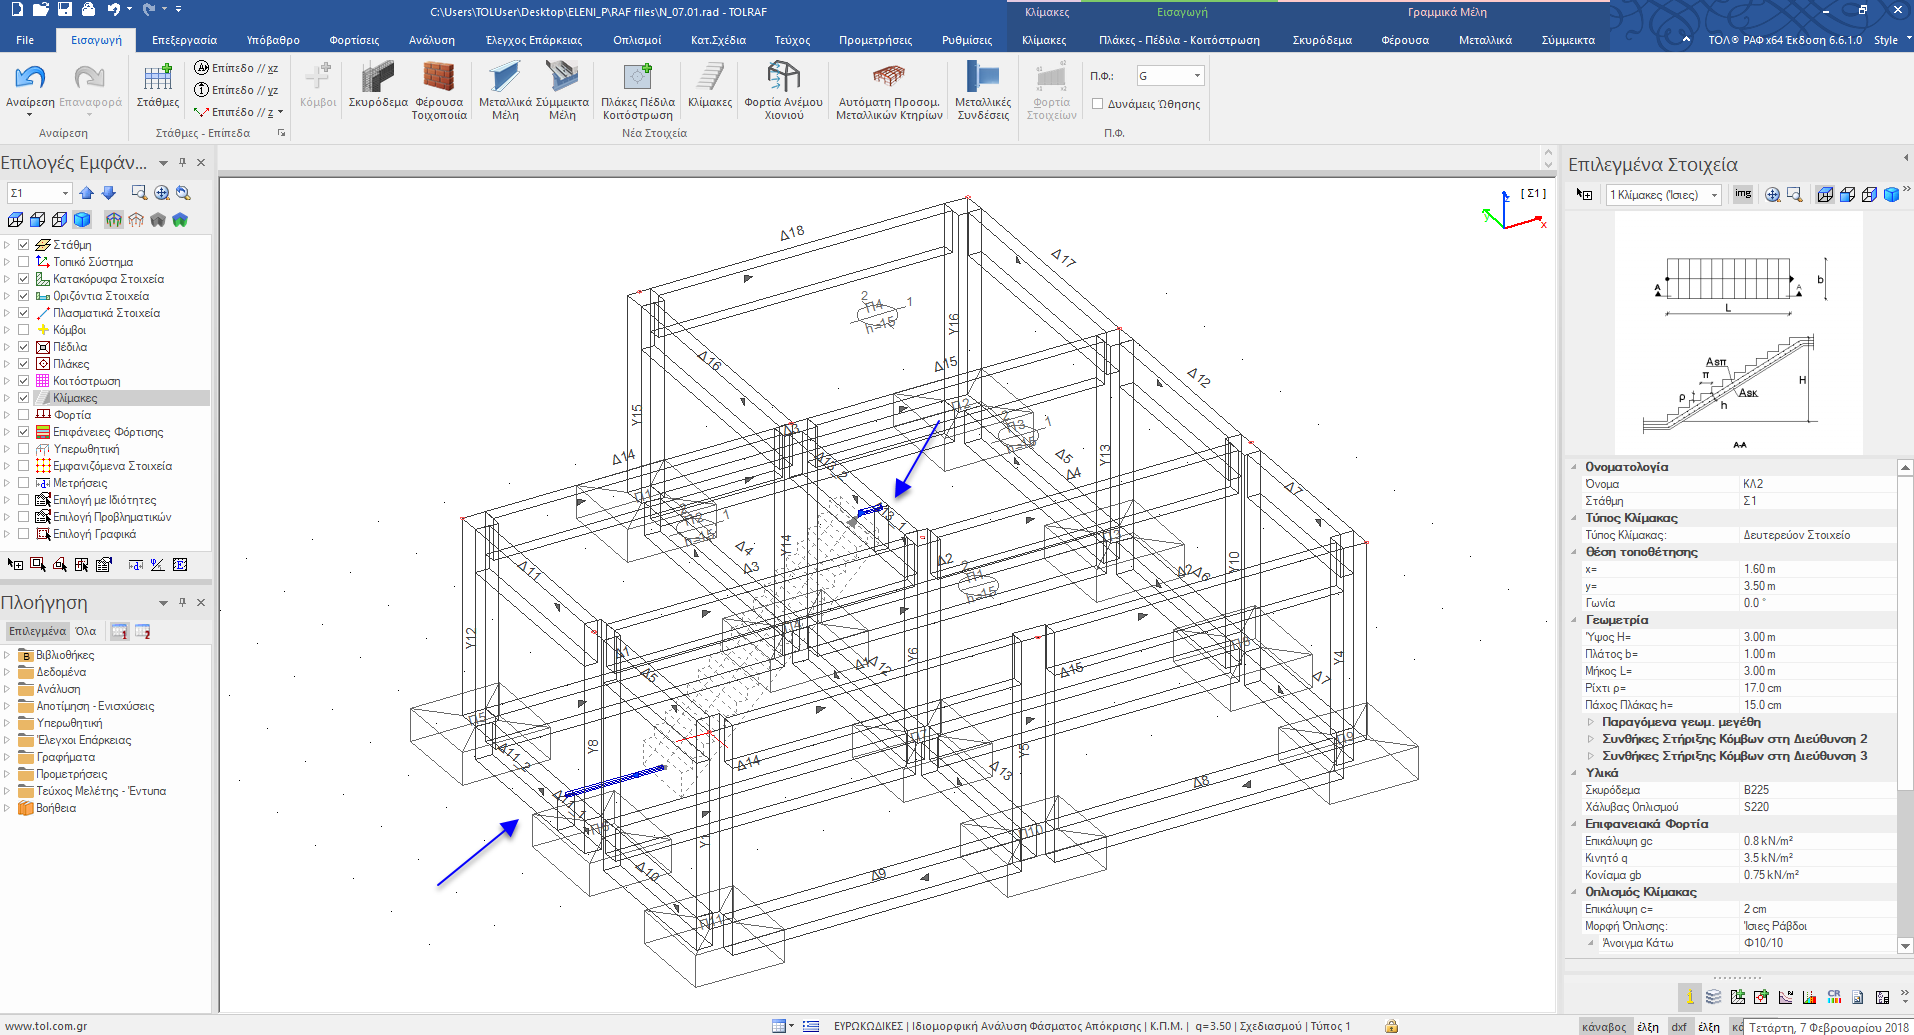The height and width of the screenshot is (1035, 1914).
Task: Switch to the Φορτίσεις ribbon tab
Action: [x=354, y=40]
